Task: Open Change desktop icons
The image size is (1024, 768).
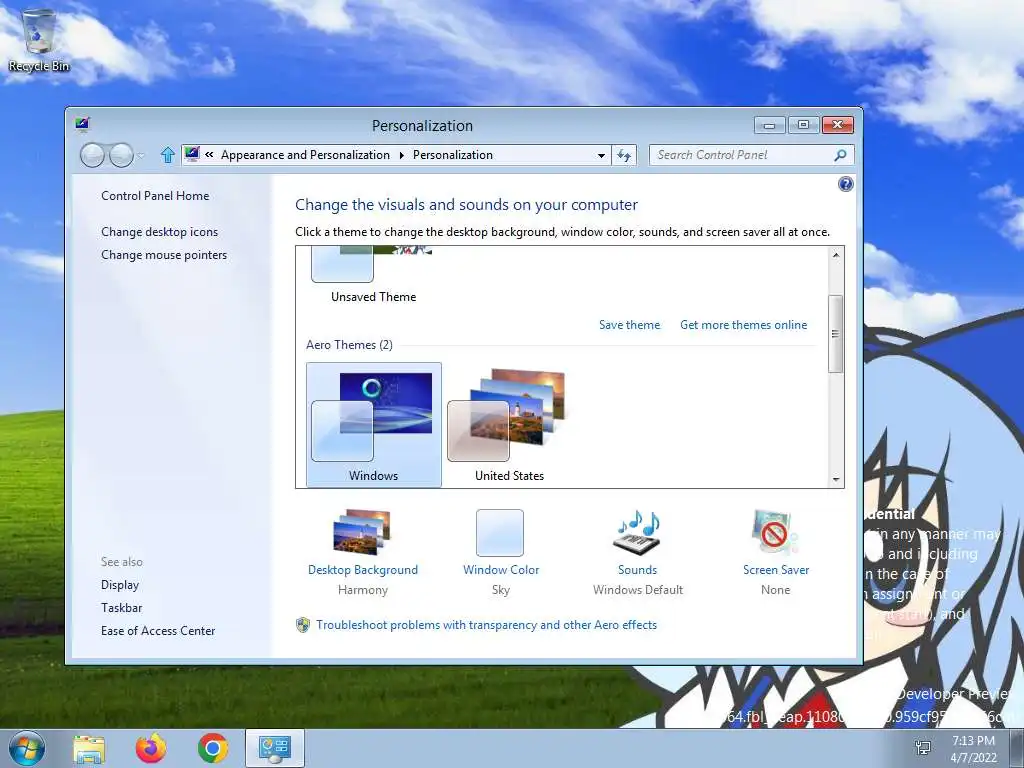Action: point(159,232)
